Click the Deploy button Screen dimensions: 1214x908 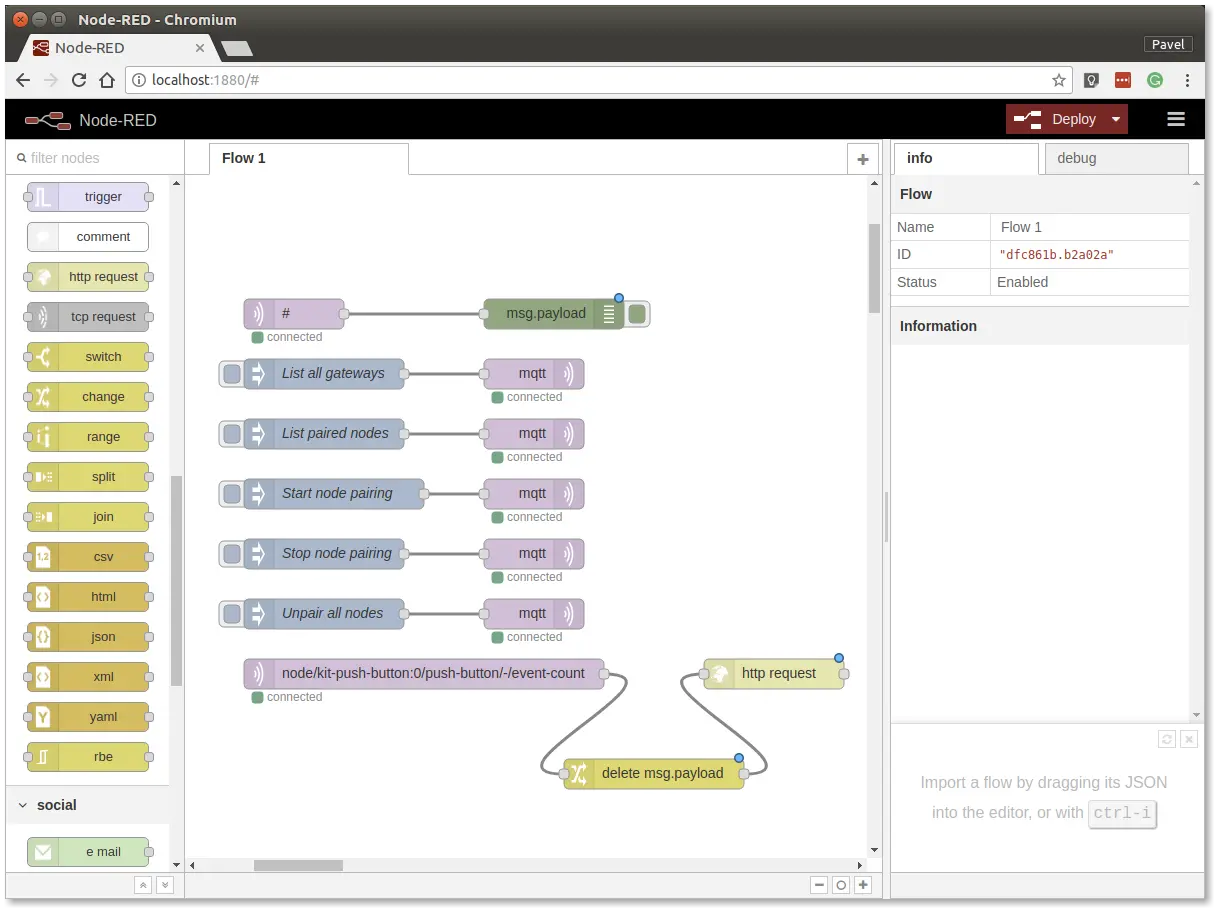1056,119
